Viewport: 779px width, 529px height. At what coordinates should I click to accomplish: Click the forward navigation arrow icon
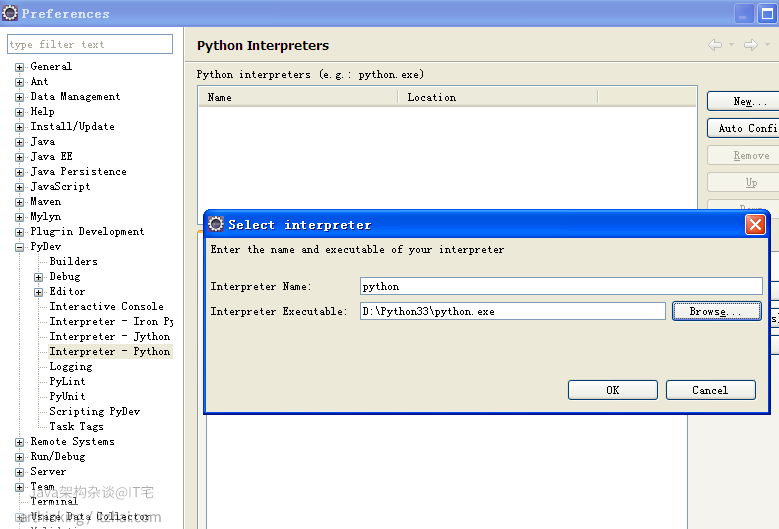tap(750, 45)
